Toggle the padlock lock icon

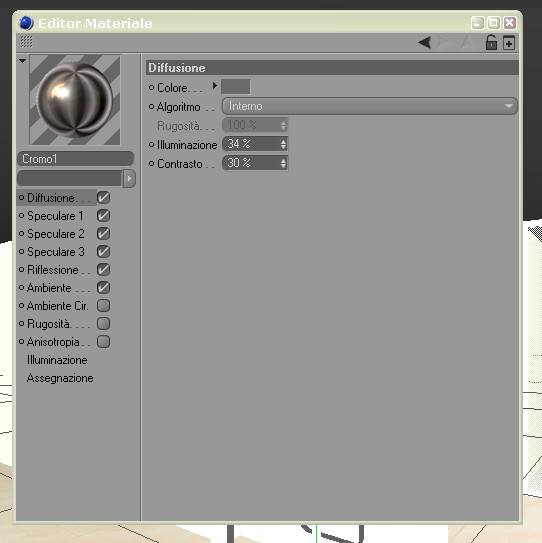(x=491, y=43)
